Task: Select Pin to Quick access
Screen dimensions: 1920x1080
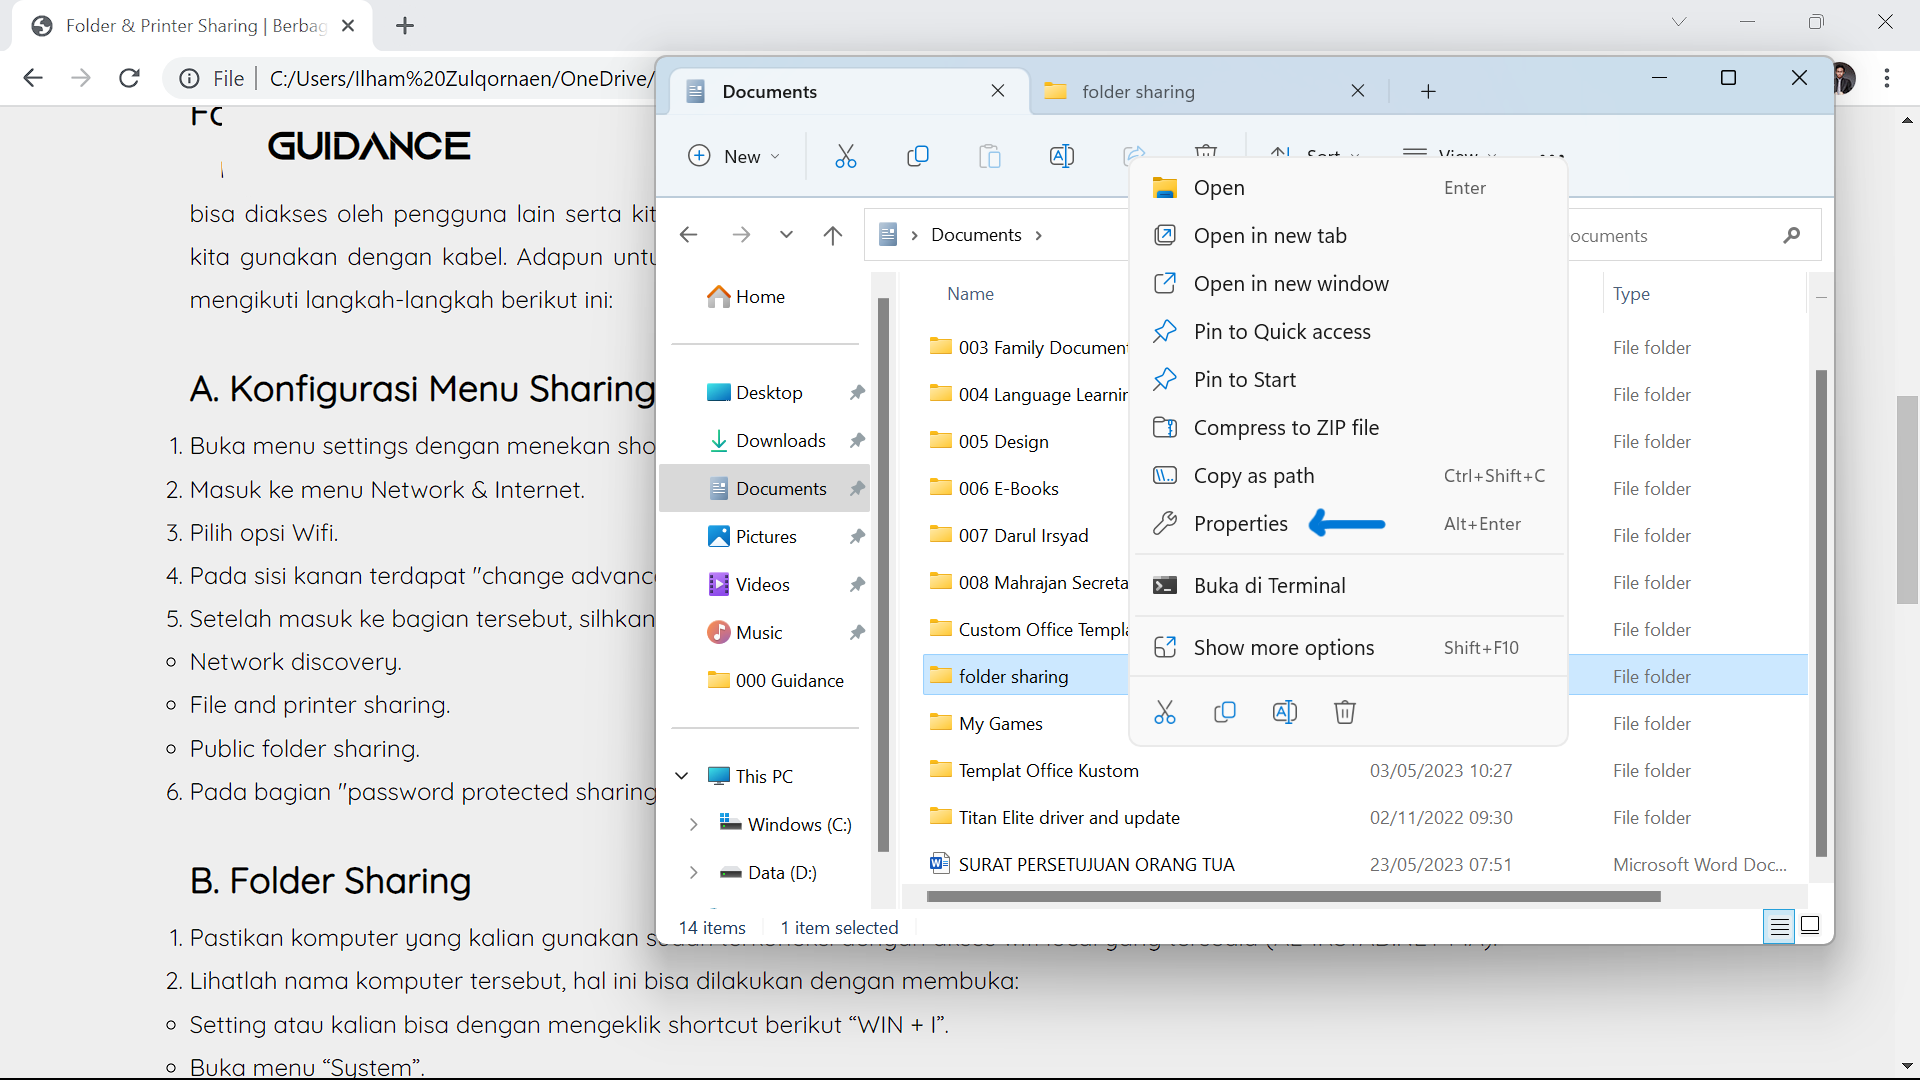Action: (1348, 332)
